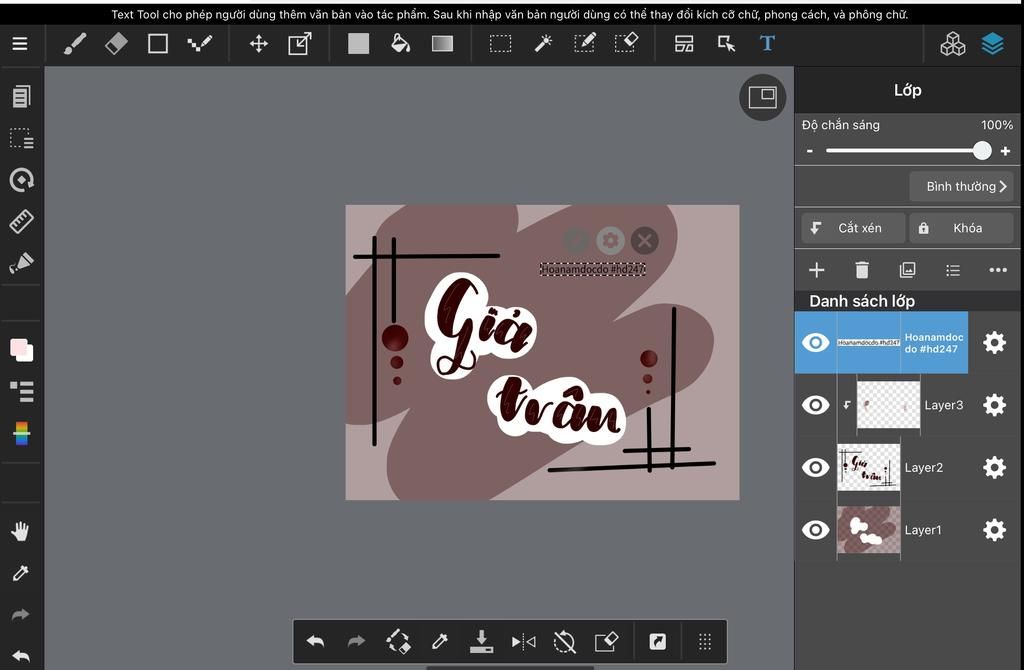
Task: Open the brush list sidebar icon
Action: tap(21, 391)
